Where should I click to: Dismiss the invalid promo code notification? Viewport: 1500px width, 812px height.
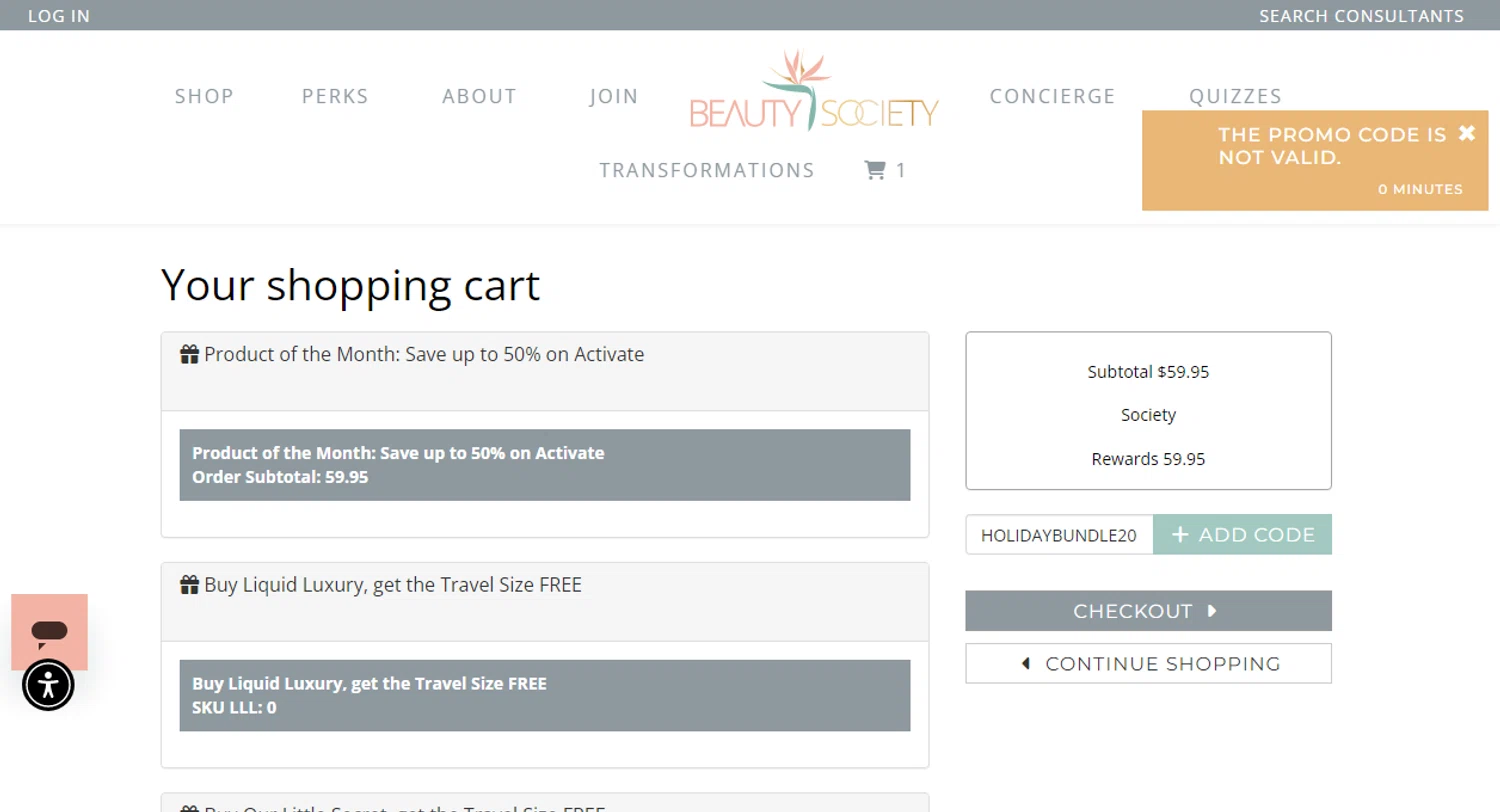tap(1466, 133)
